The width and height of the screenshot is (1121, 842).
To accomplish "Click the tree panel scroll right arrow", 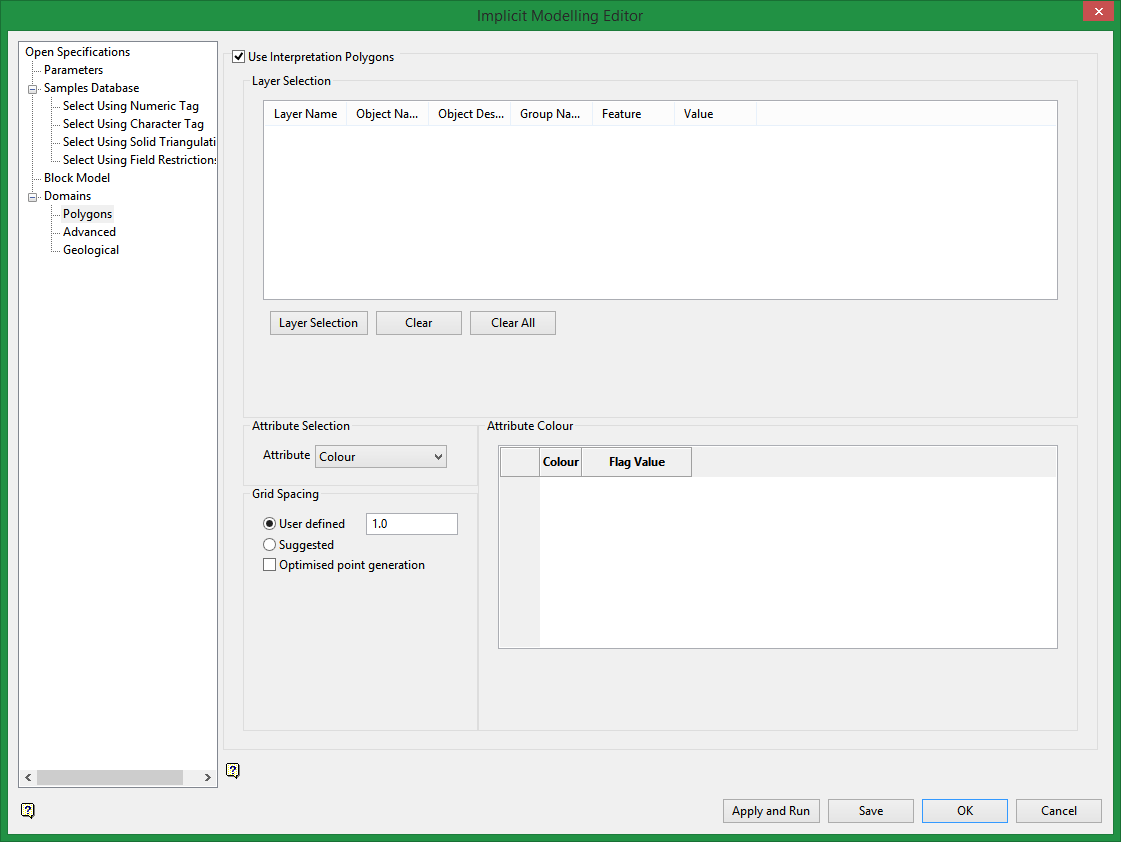I will click(207, 777).
